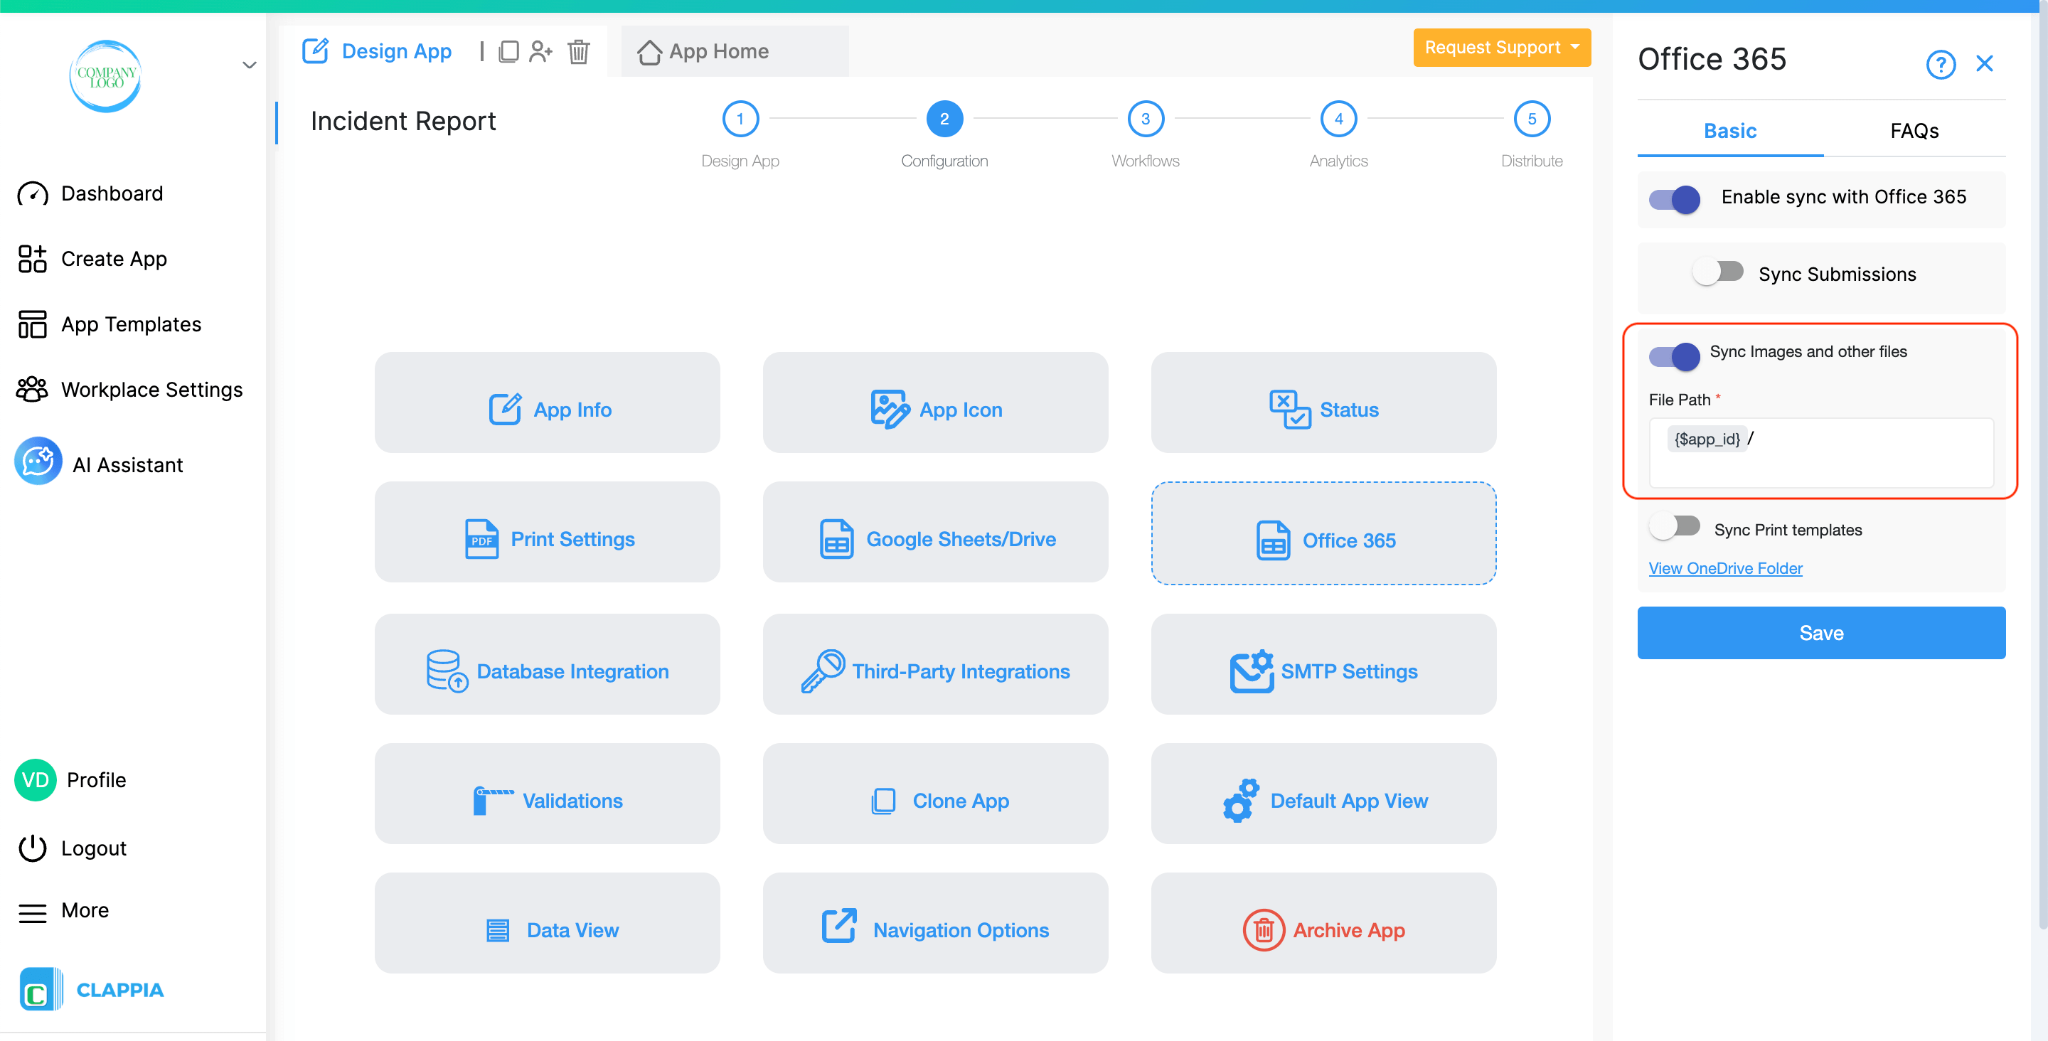Open sharing via the add-user icon

click(x=543, y=51)
